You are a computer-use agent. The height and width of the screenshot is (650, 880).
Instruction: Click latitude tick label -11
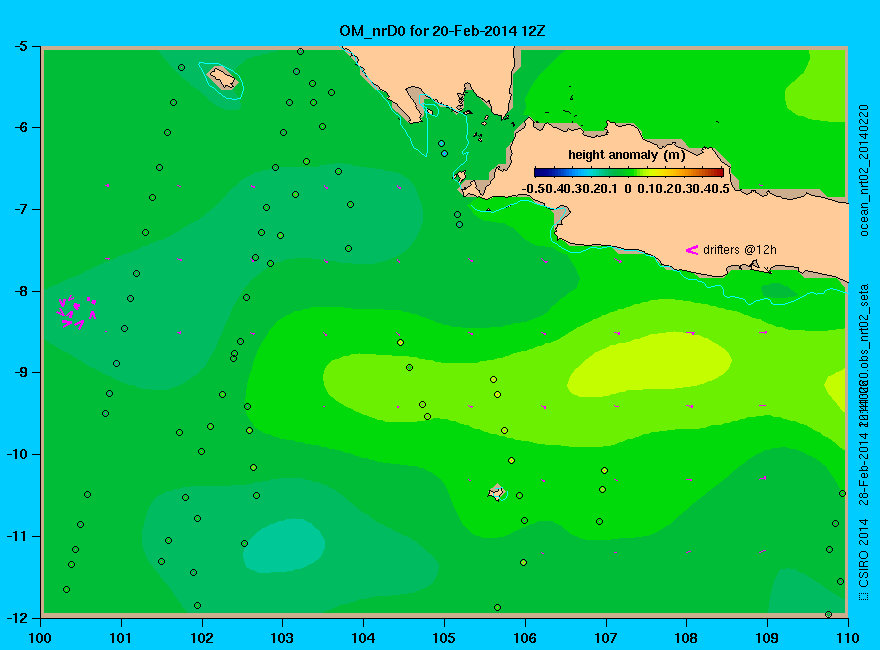[16, 536]
